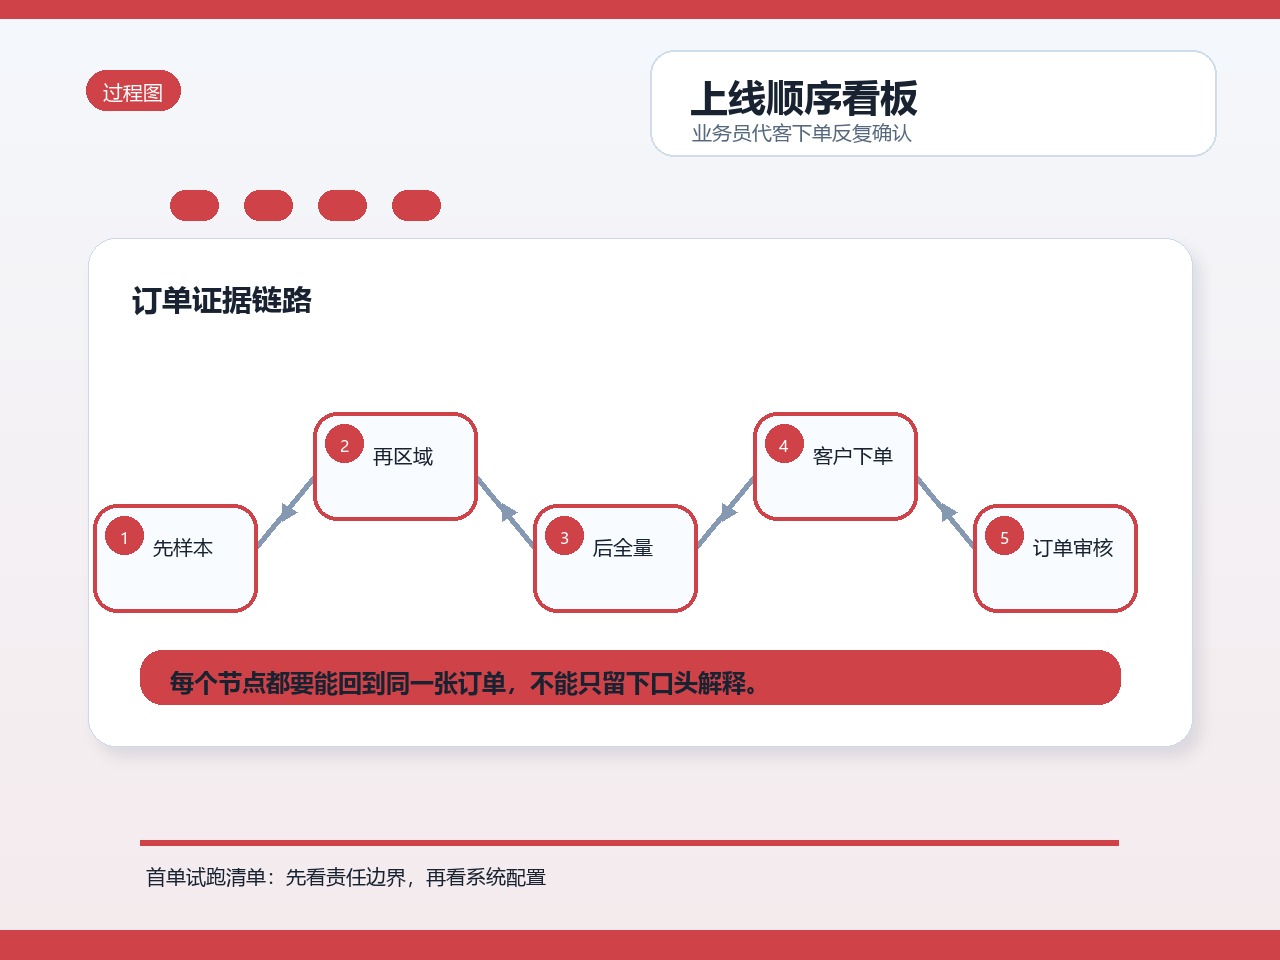Click the number 2 circle badge
Viewport: 1280px width, 960px height.
click(x=345, y=445)
